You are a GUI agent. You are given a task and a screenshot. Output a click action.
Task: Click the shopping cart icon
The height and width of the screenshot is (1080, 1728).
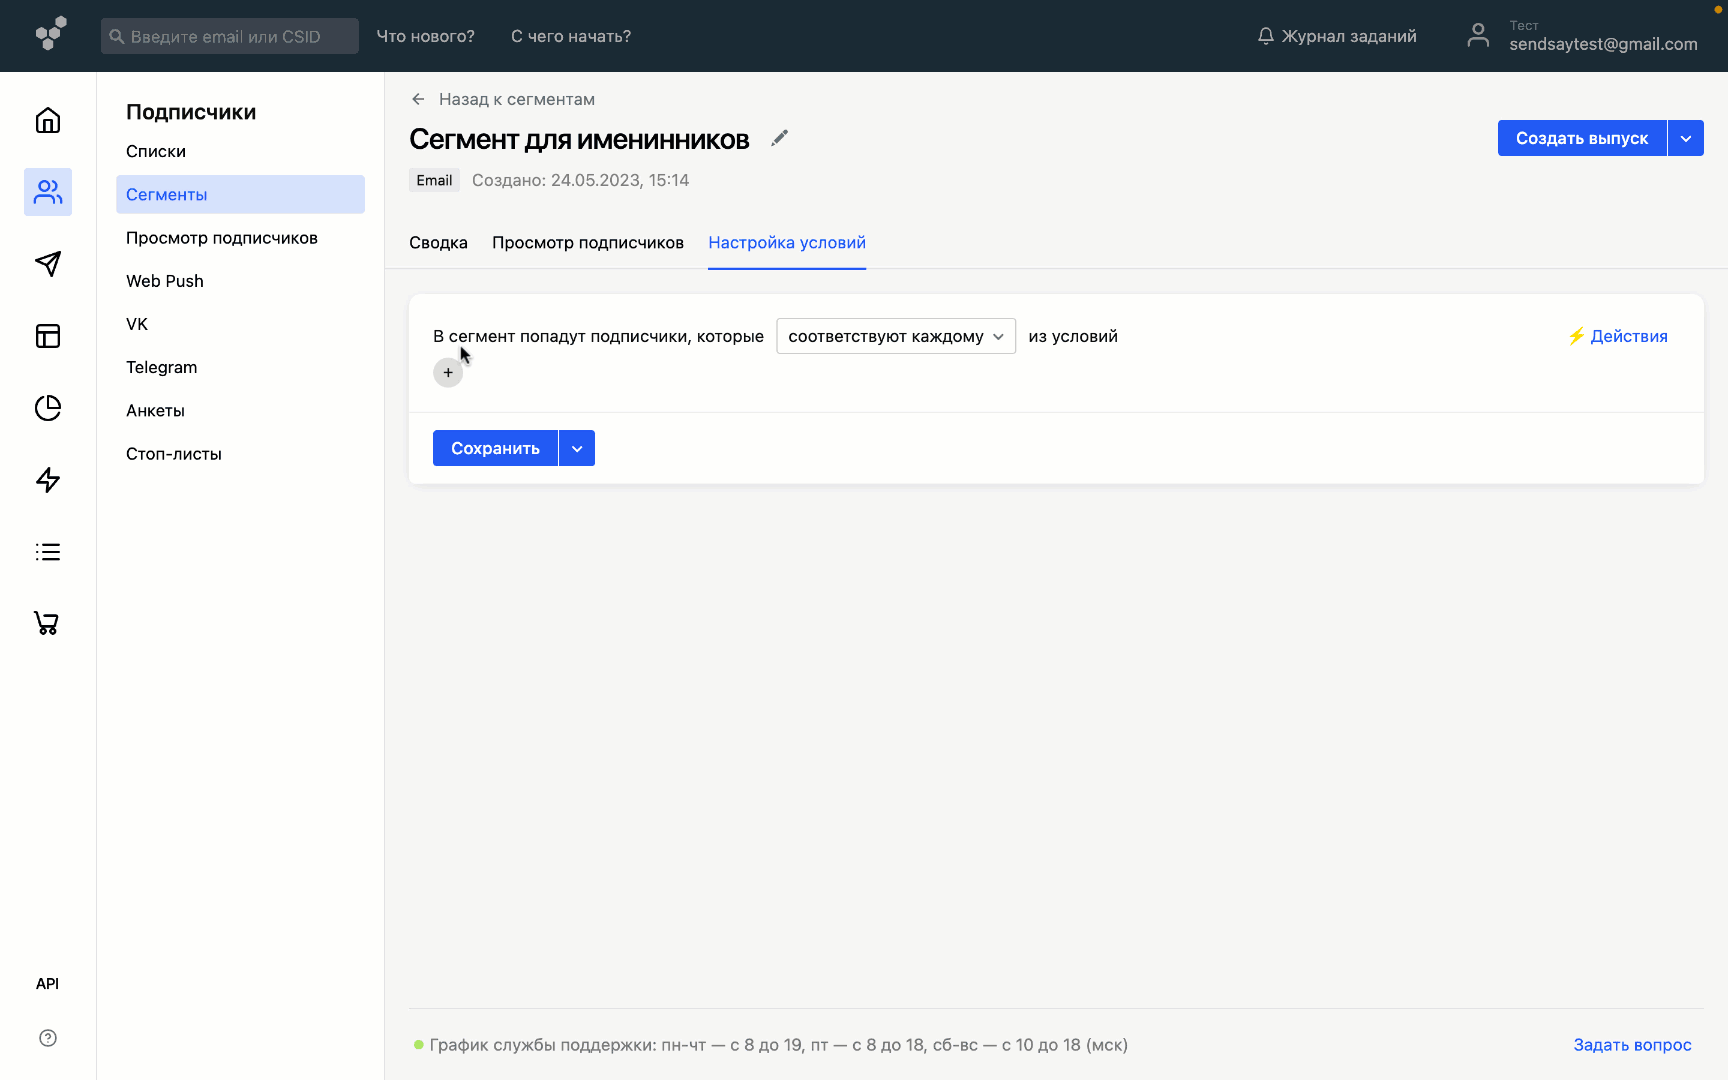coord(48,623)
